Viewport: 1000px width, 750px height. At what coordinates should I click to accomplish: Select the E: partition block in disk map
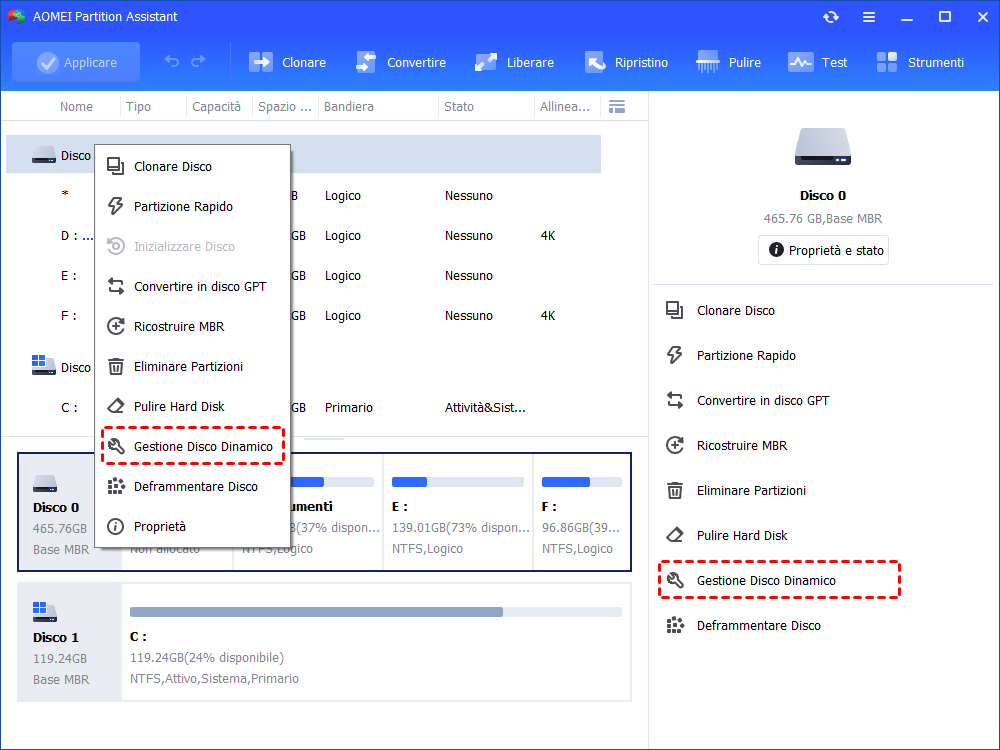(458, 512)
